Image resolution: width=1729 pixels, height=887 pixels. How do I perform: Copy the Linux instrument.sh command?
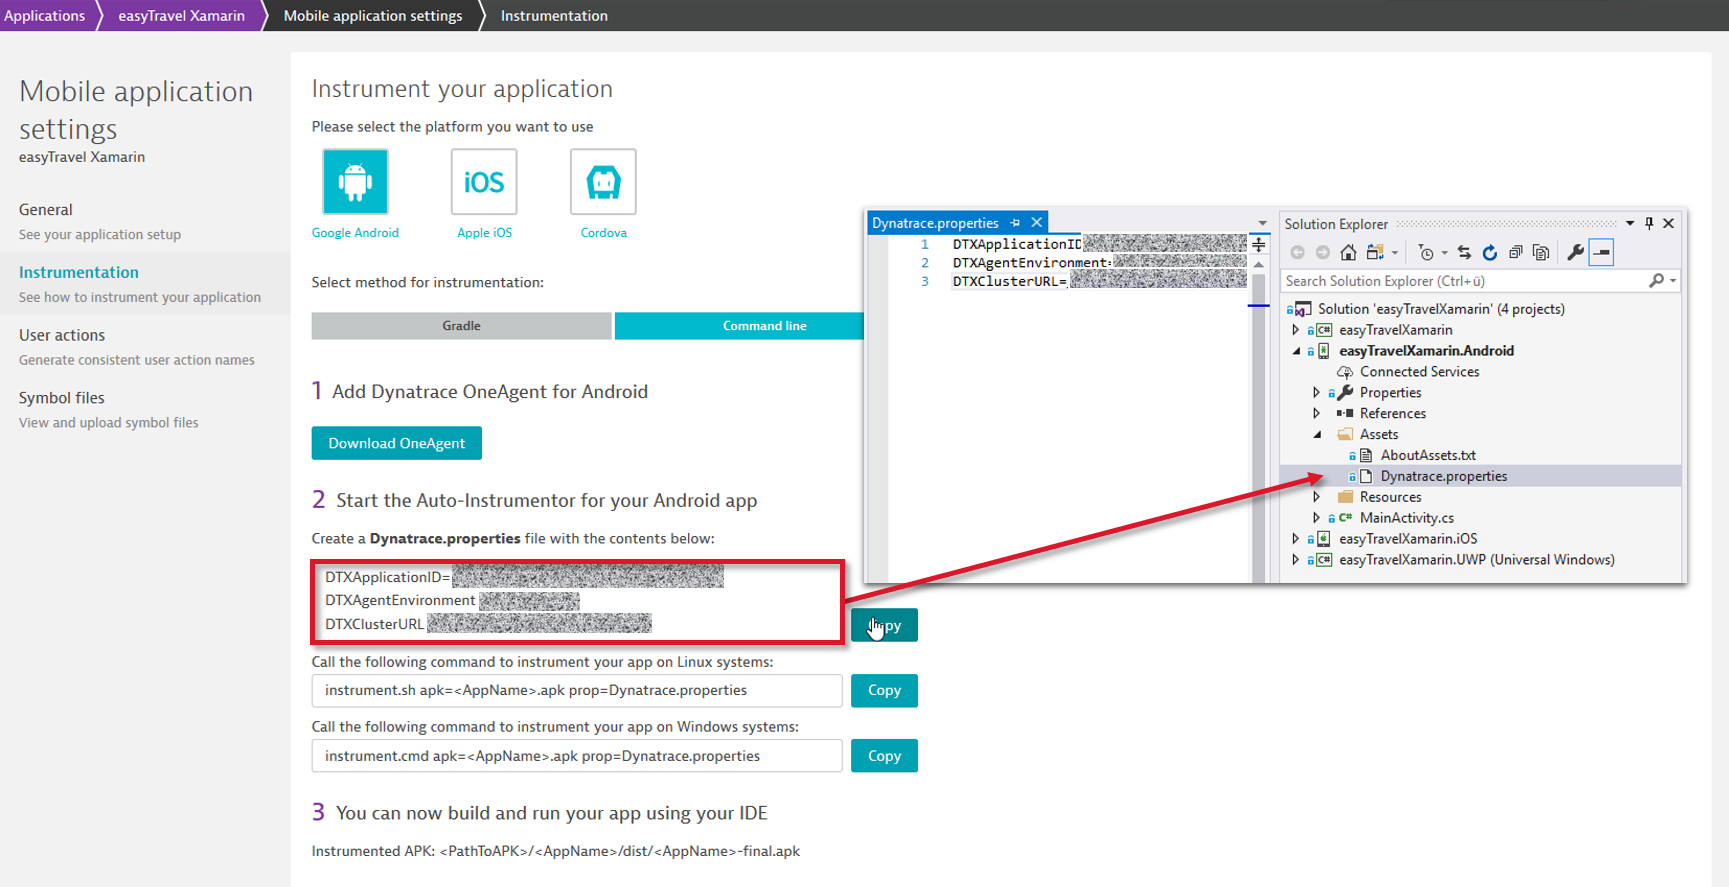click(884, 691)
